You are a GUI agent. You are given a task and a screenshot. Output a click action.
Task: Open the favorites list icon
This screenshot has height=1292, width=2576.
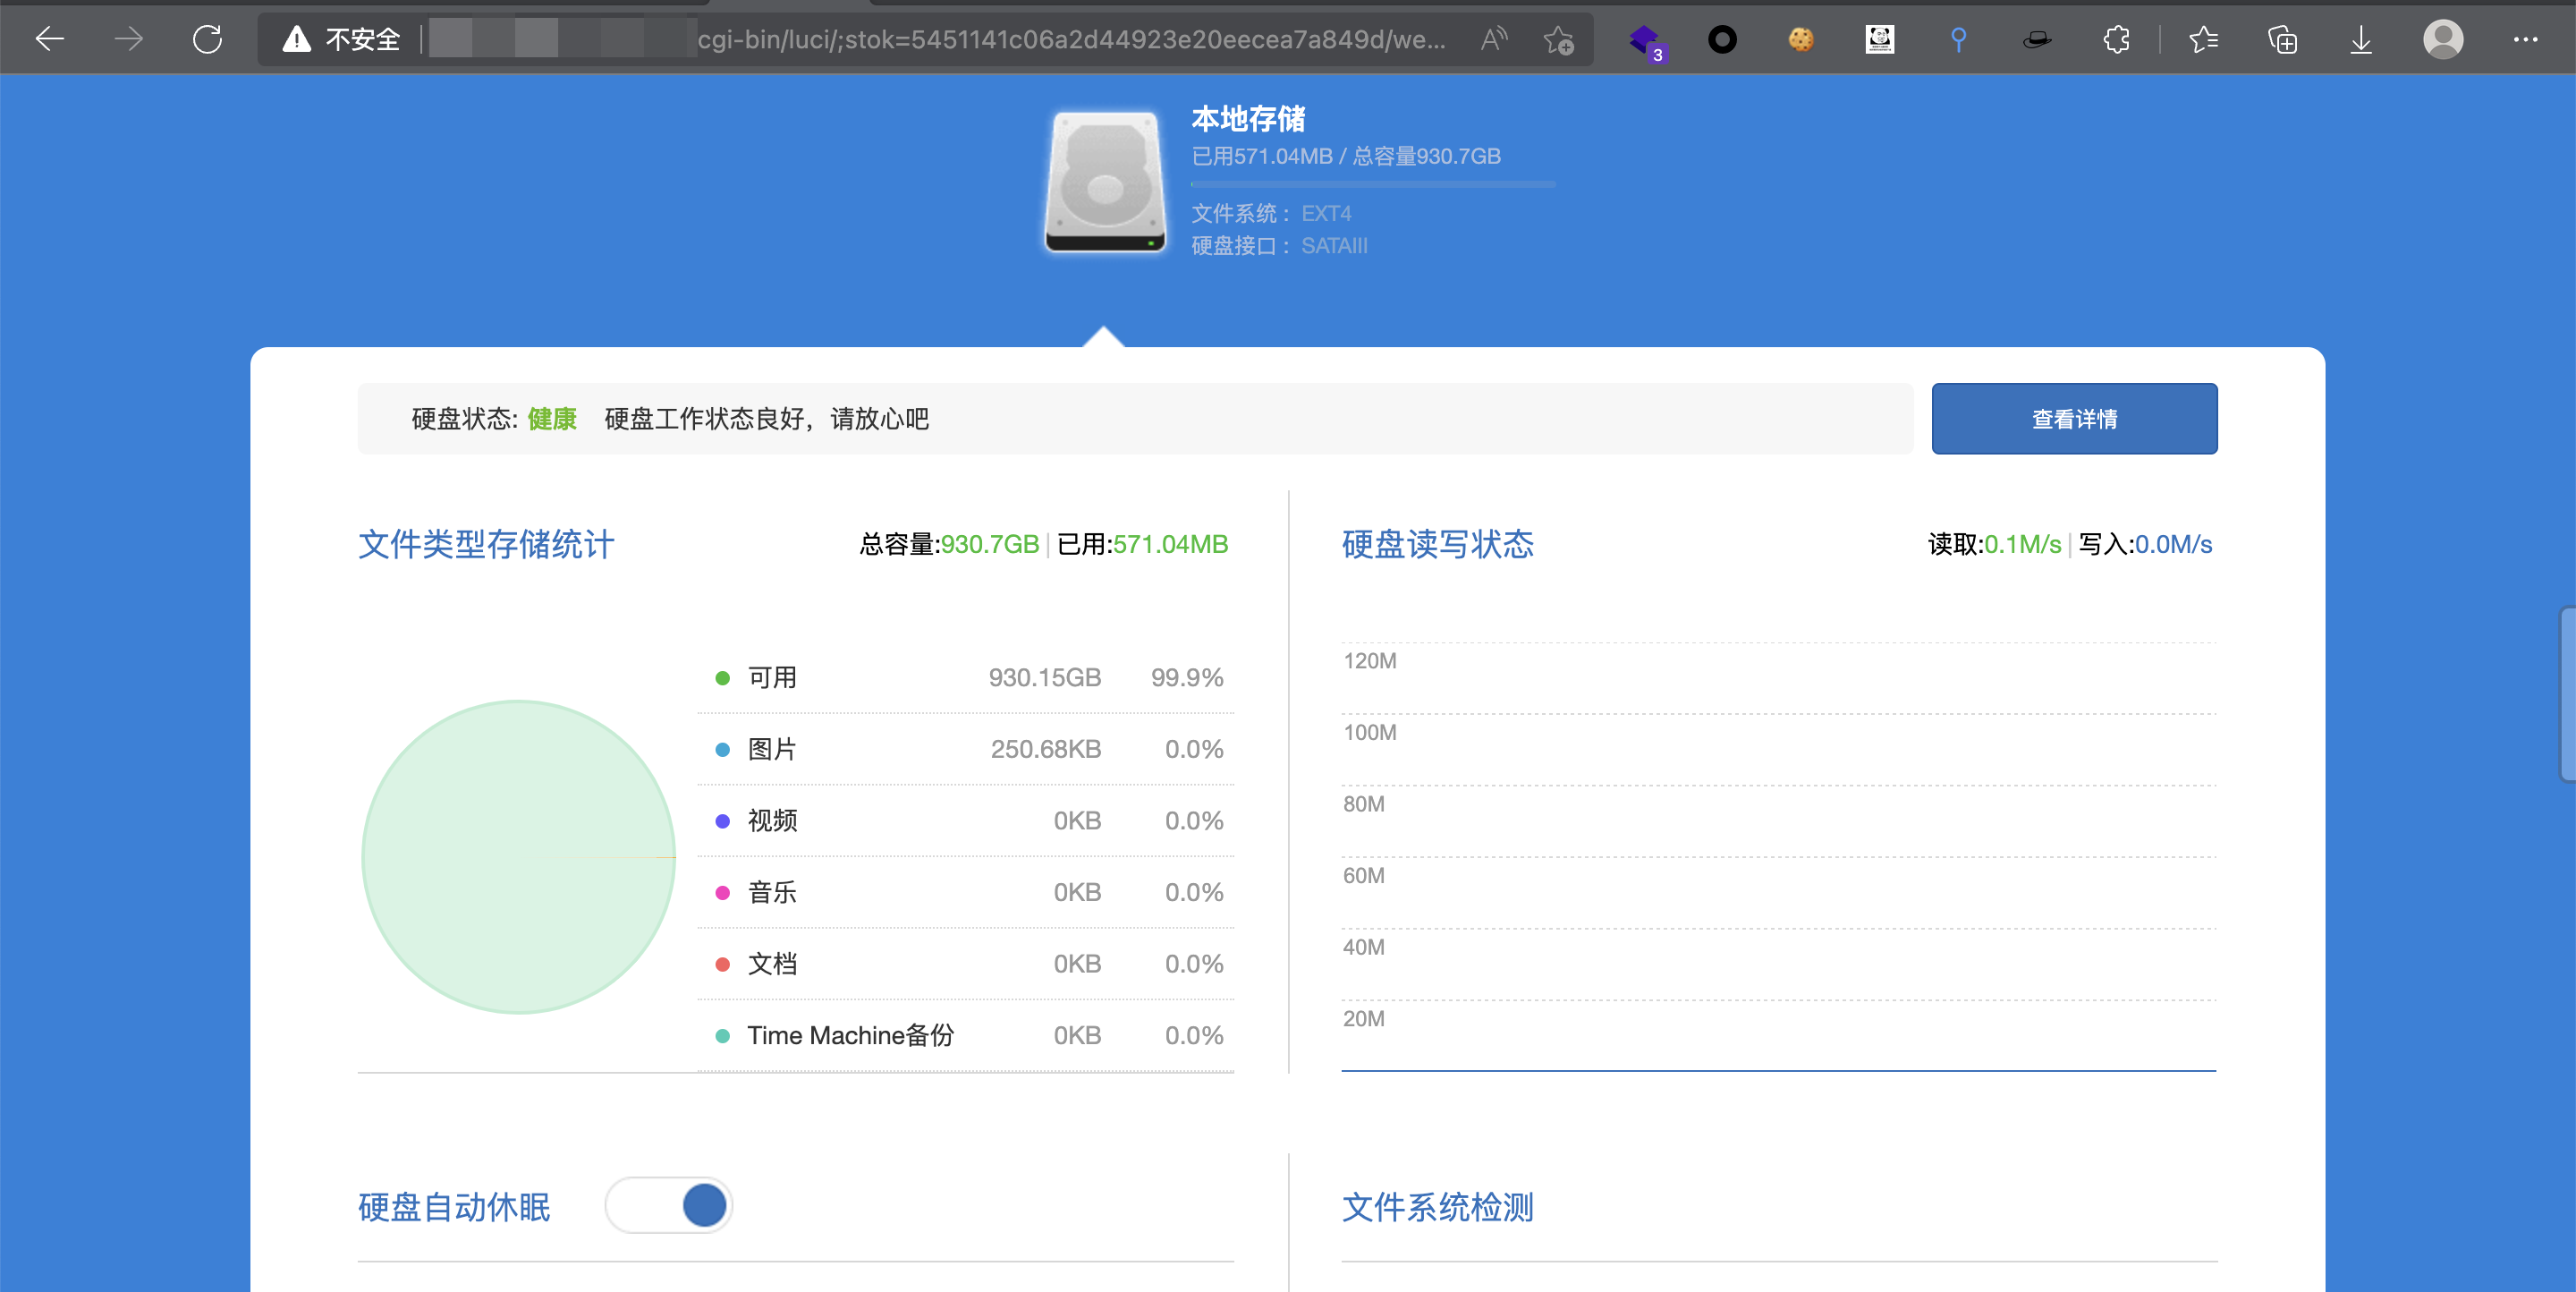[2203, 40]
